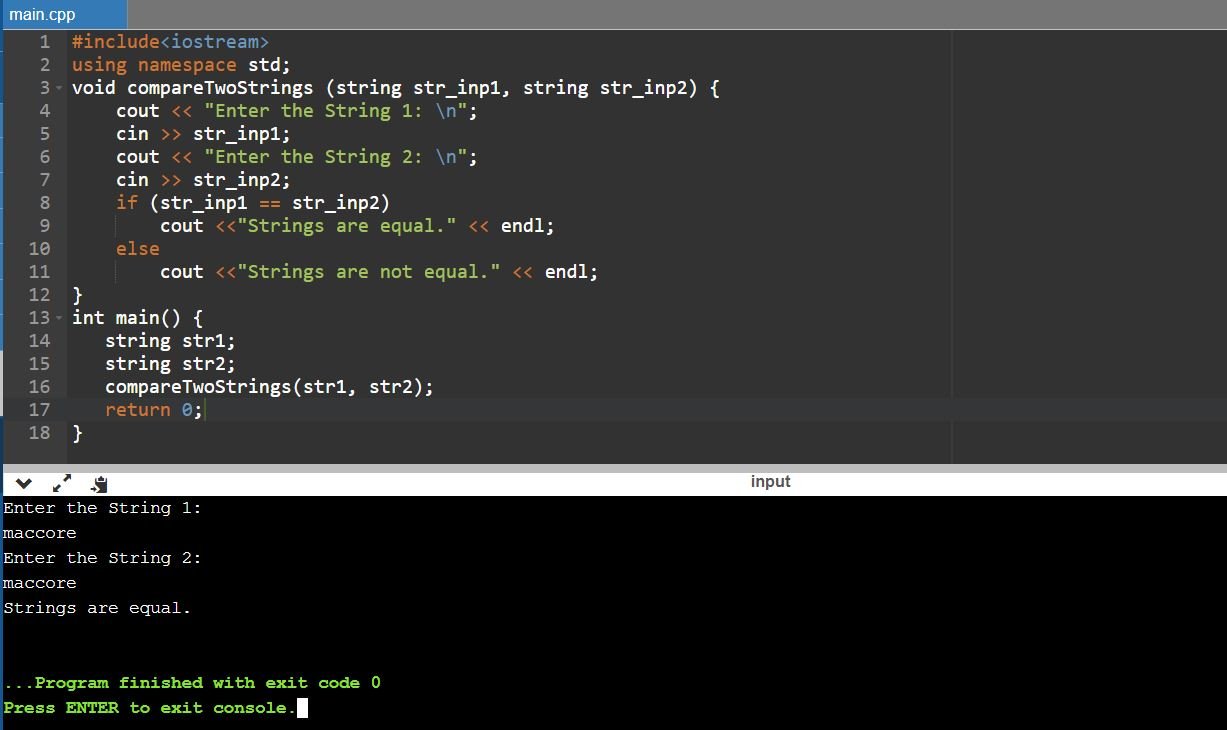Place cursor on the #include<iostream> line
The image size is (1227, 730).
(x=170, y=42)
